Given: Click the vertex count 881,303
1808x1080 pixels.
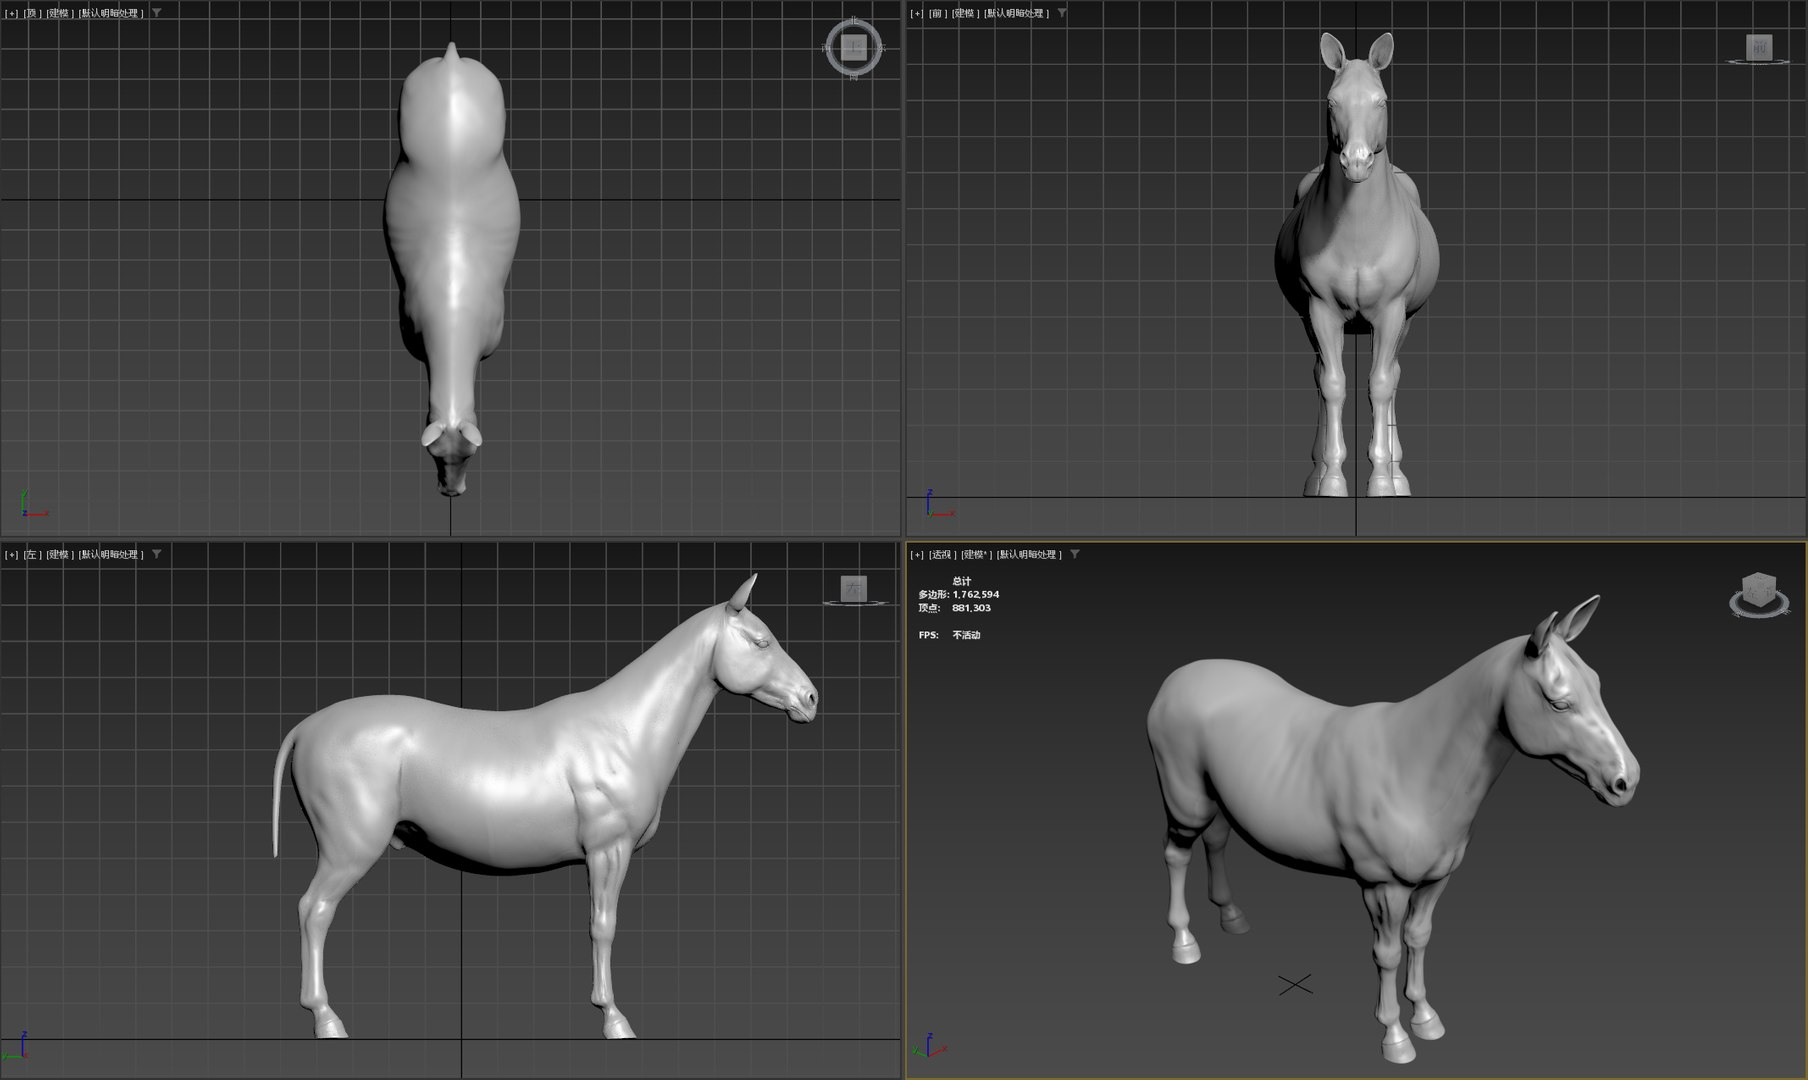Looking at the screenshot, I should pyautogui.click(x=971, y=608).
